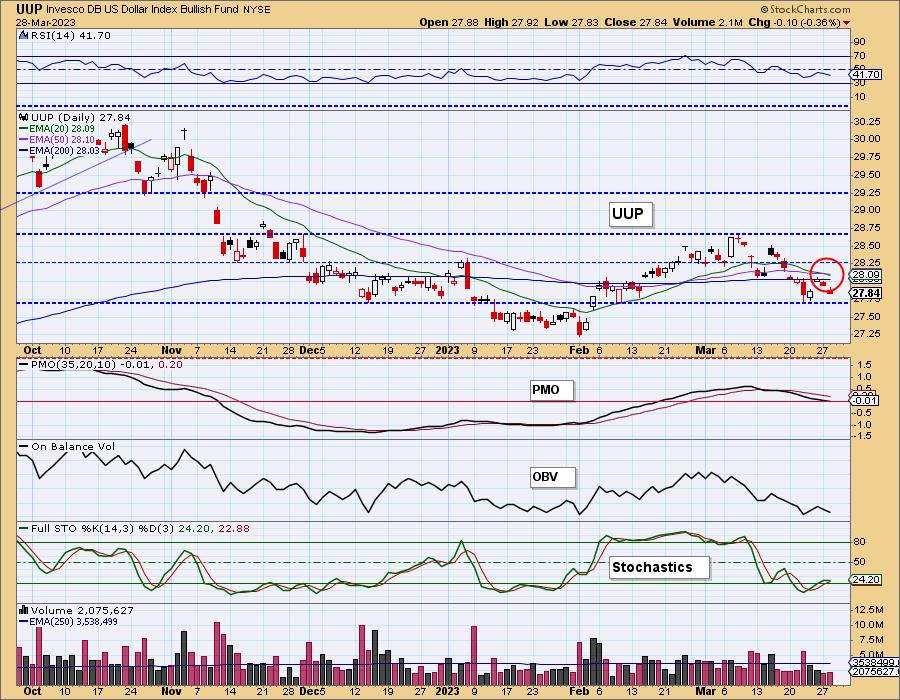This screenshot has width=900, height=700.
Task: Click the bar icon before Volume 2,075,627
Action: (x=24, y=610)
